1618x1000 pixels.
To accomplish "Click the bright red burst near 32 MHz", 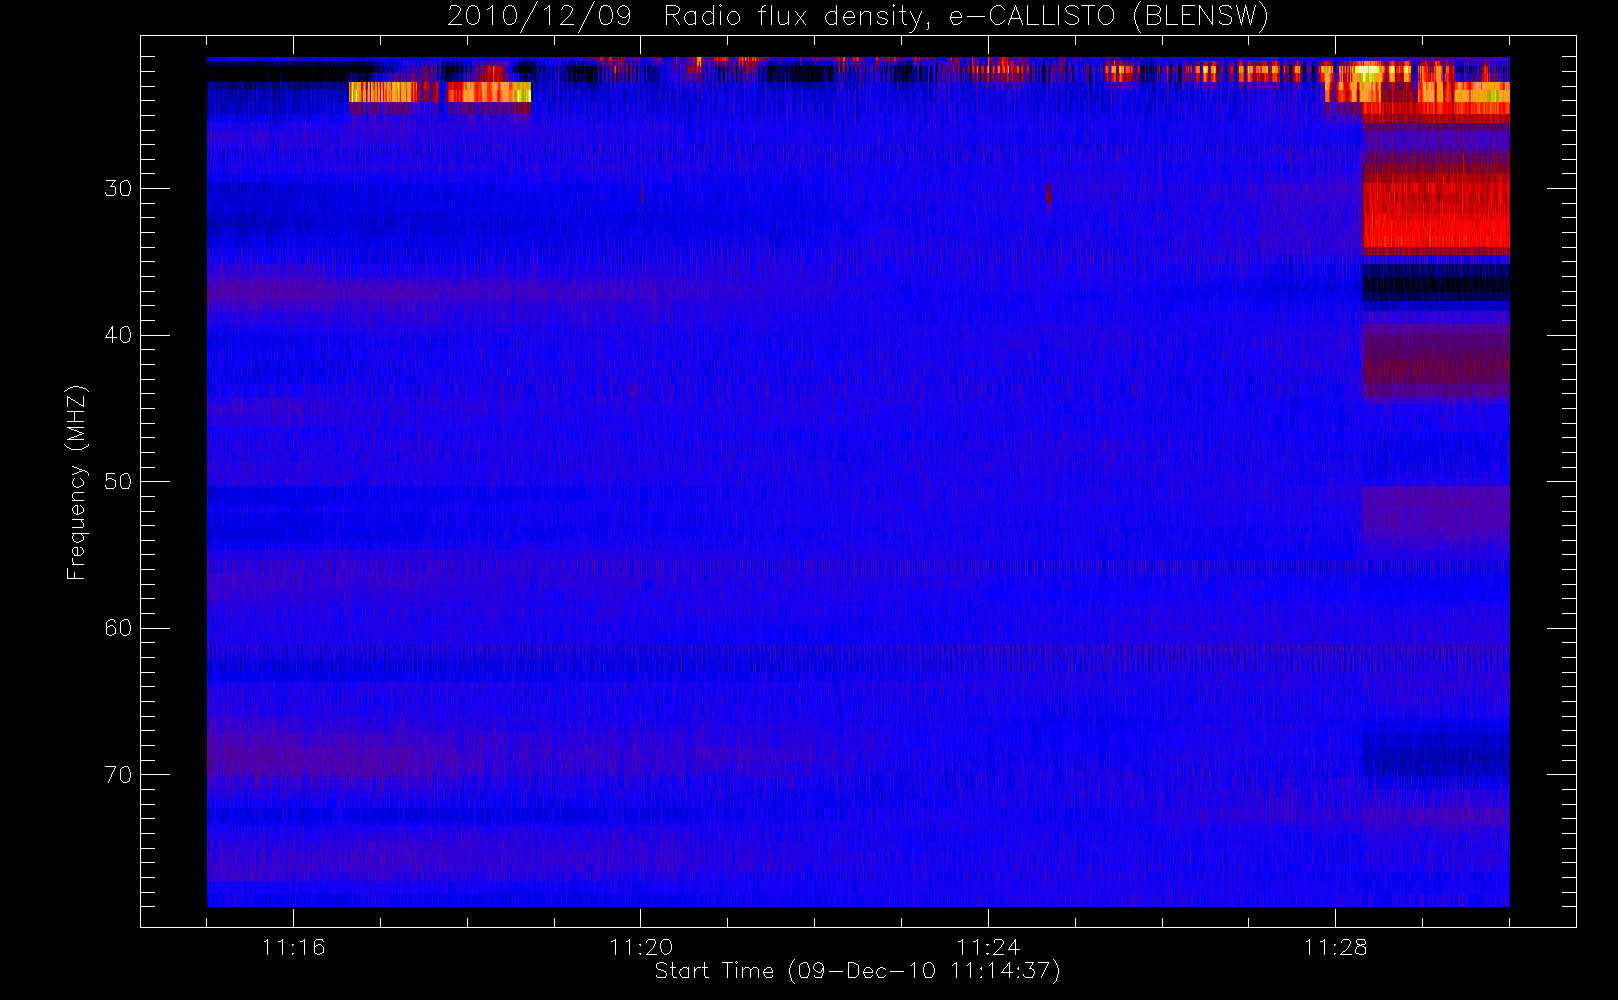I will (x=1436, y=213).
